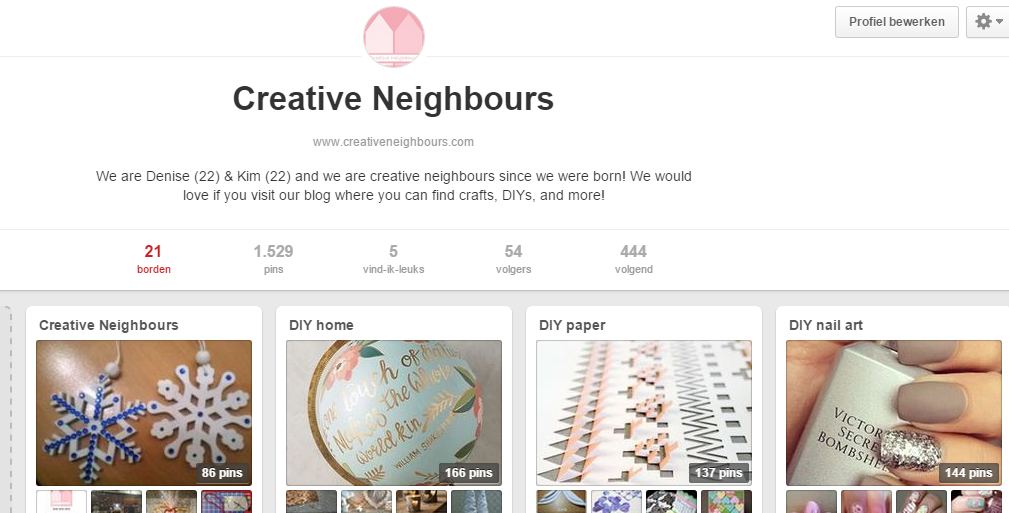Open the DIY nail art cover photo

click(x=894, y=413)
